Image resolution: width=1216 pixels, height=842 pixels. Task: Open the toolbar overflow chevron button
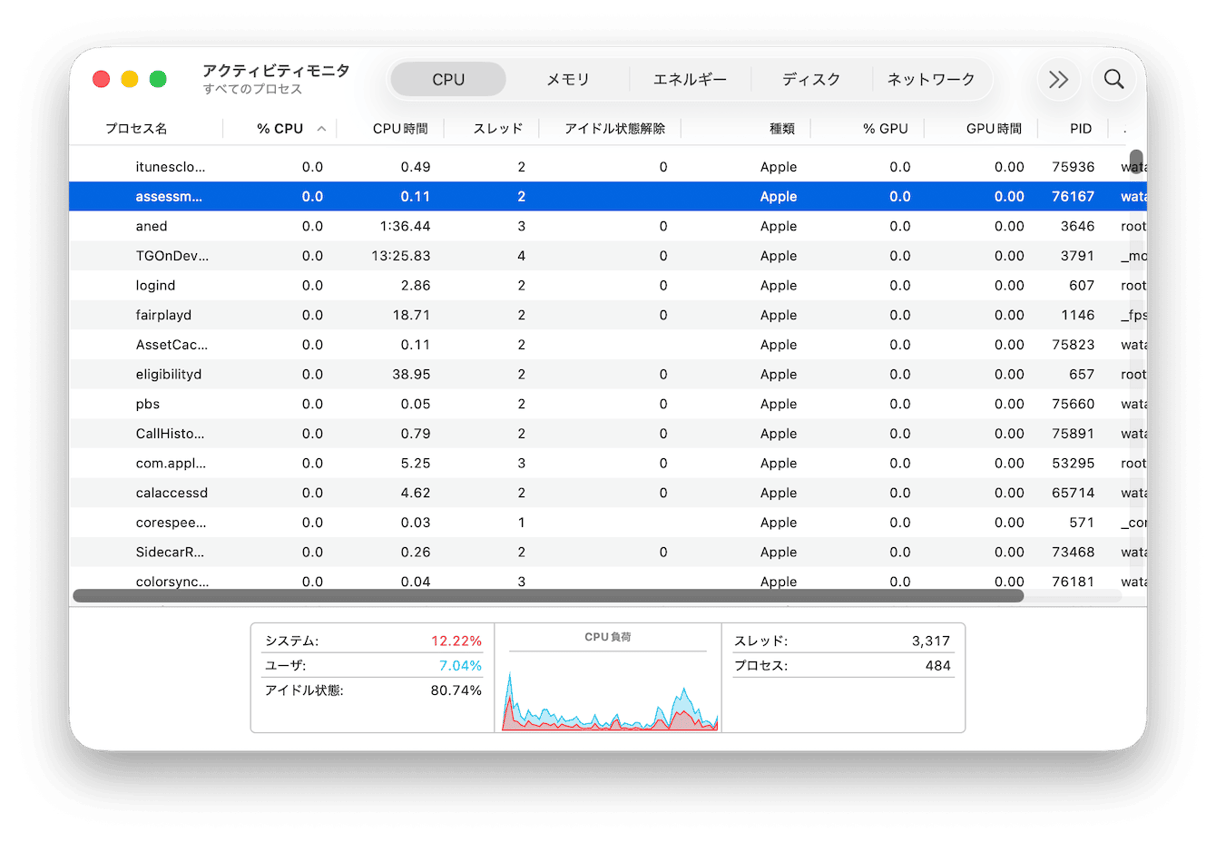[x=1058, y=80]
